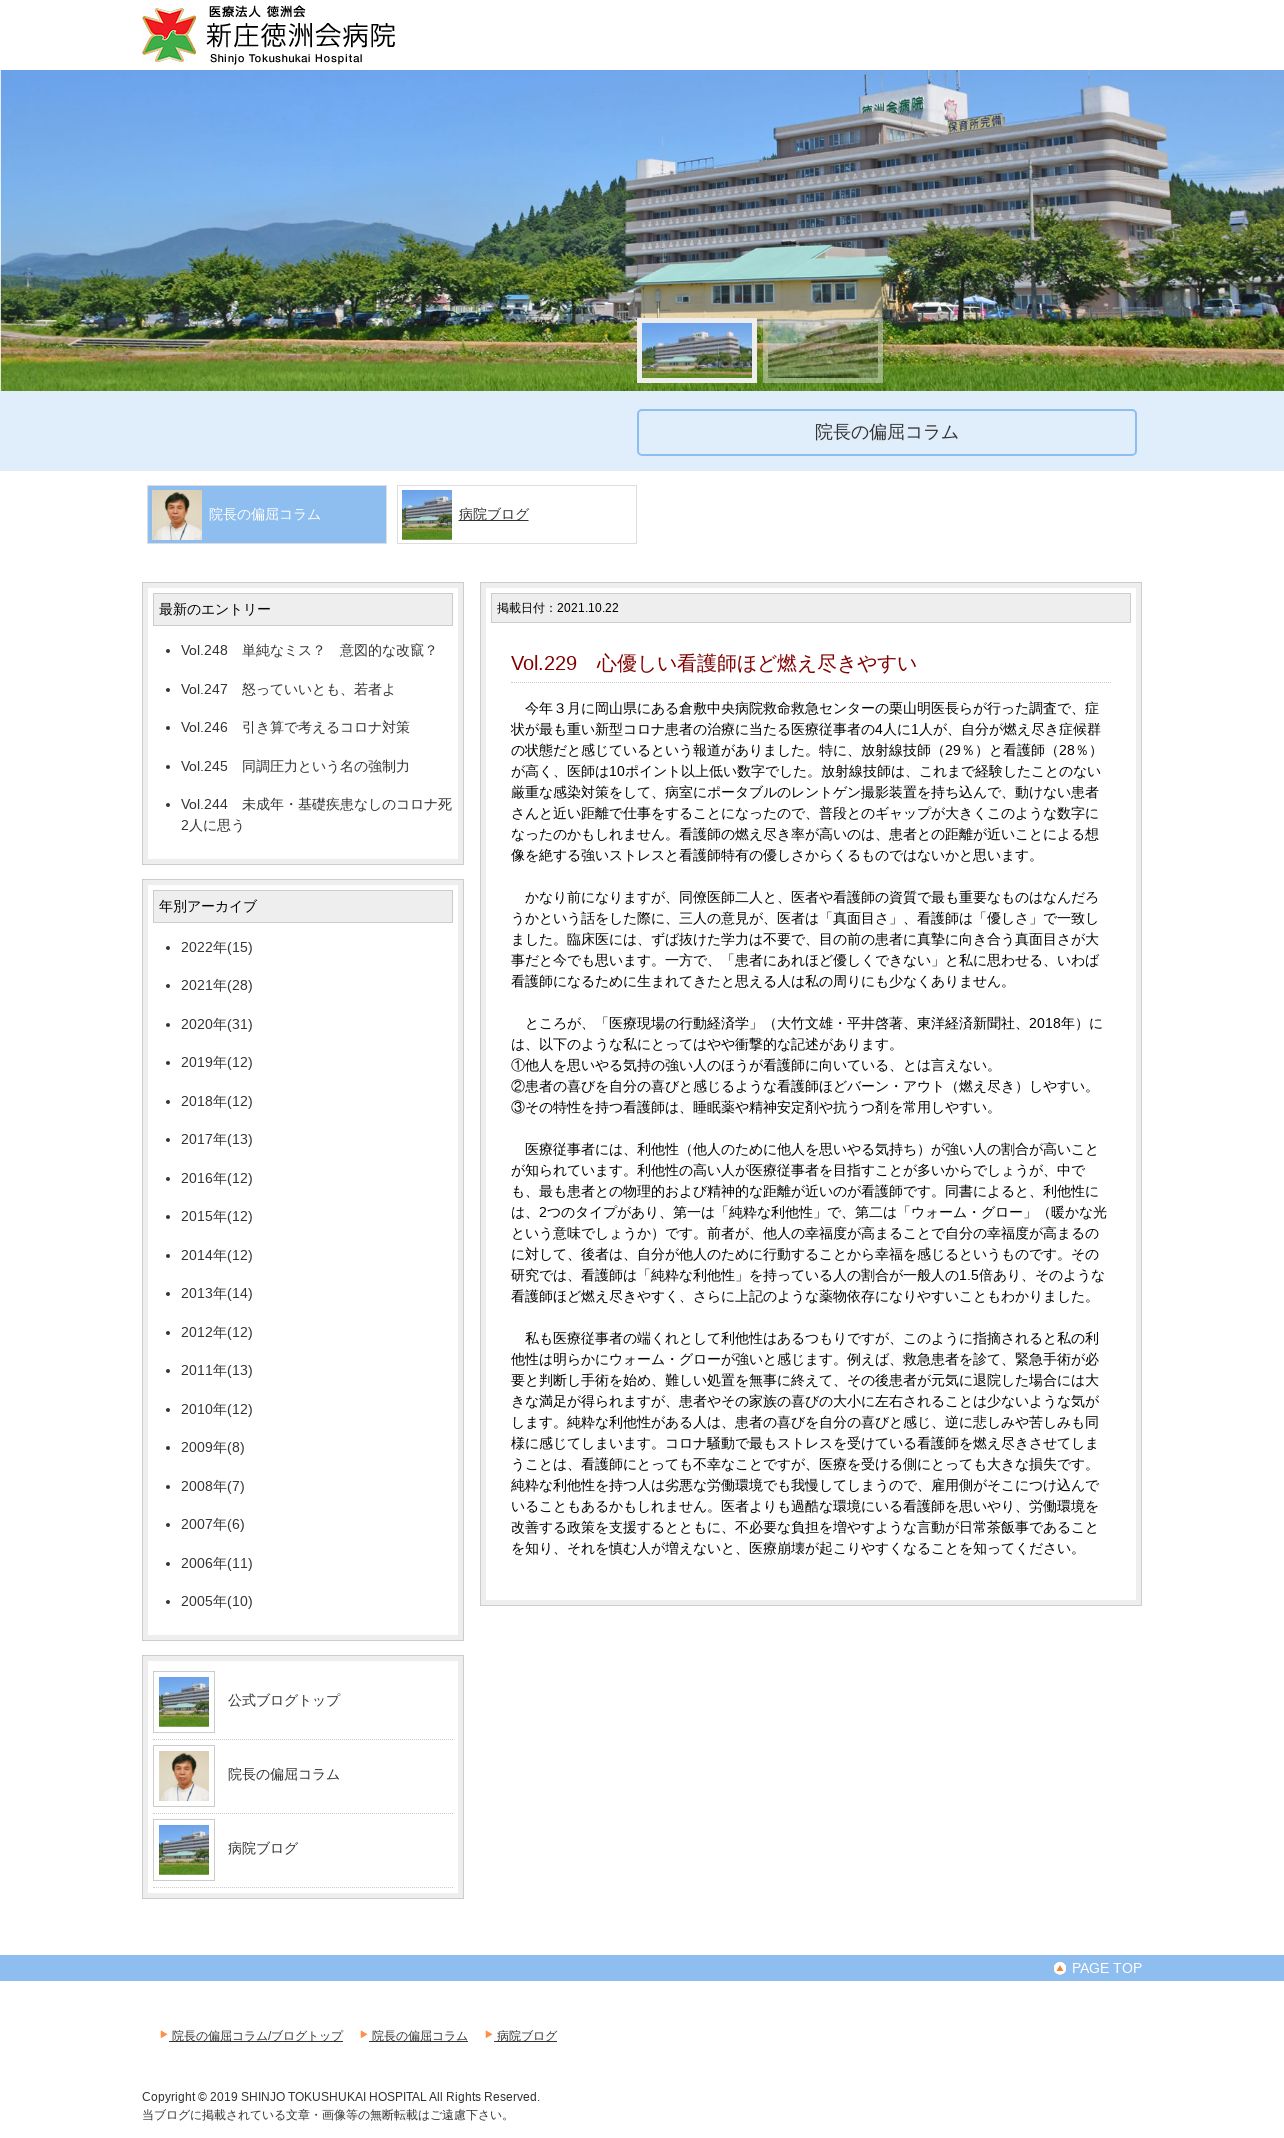1284x2138 pixels.
Task: Click the 公式ブログトップ sidebar thumbnail image
Action: [x=184, y=1702]
